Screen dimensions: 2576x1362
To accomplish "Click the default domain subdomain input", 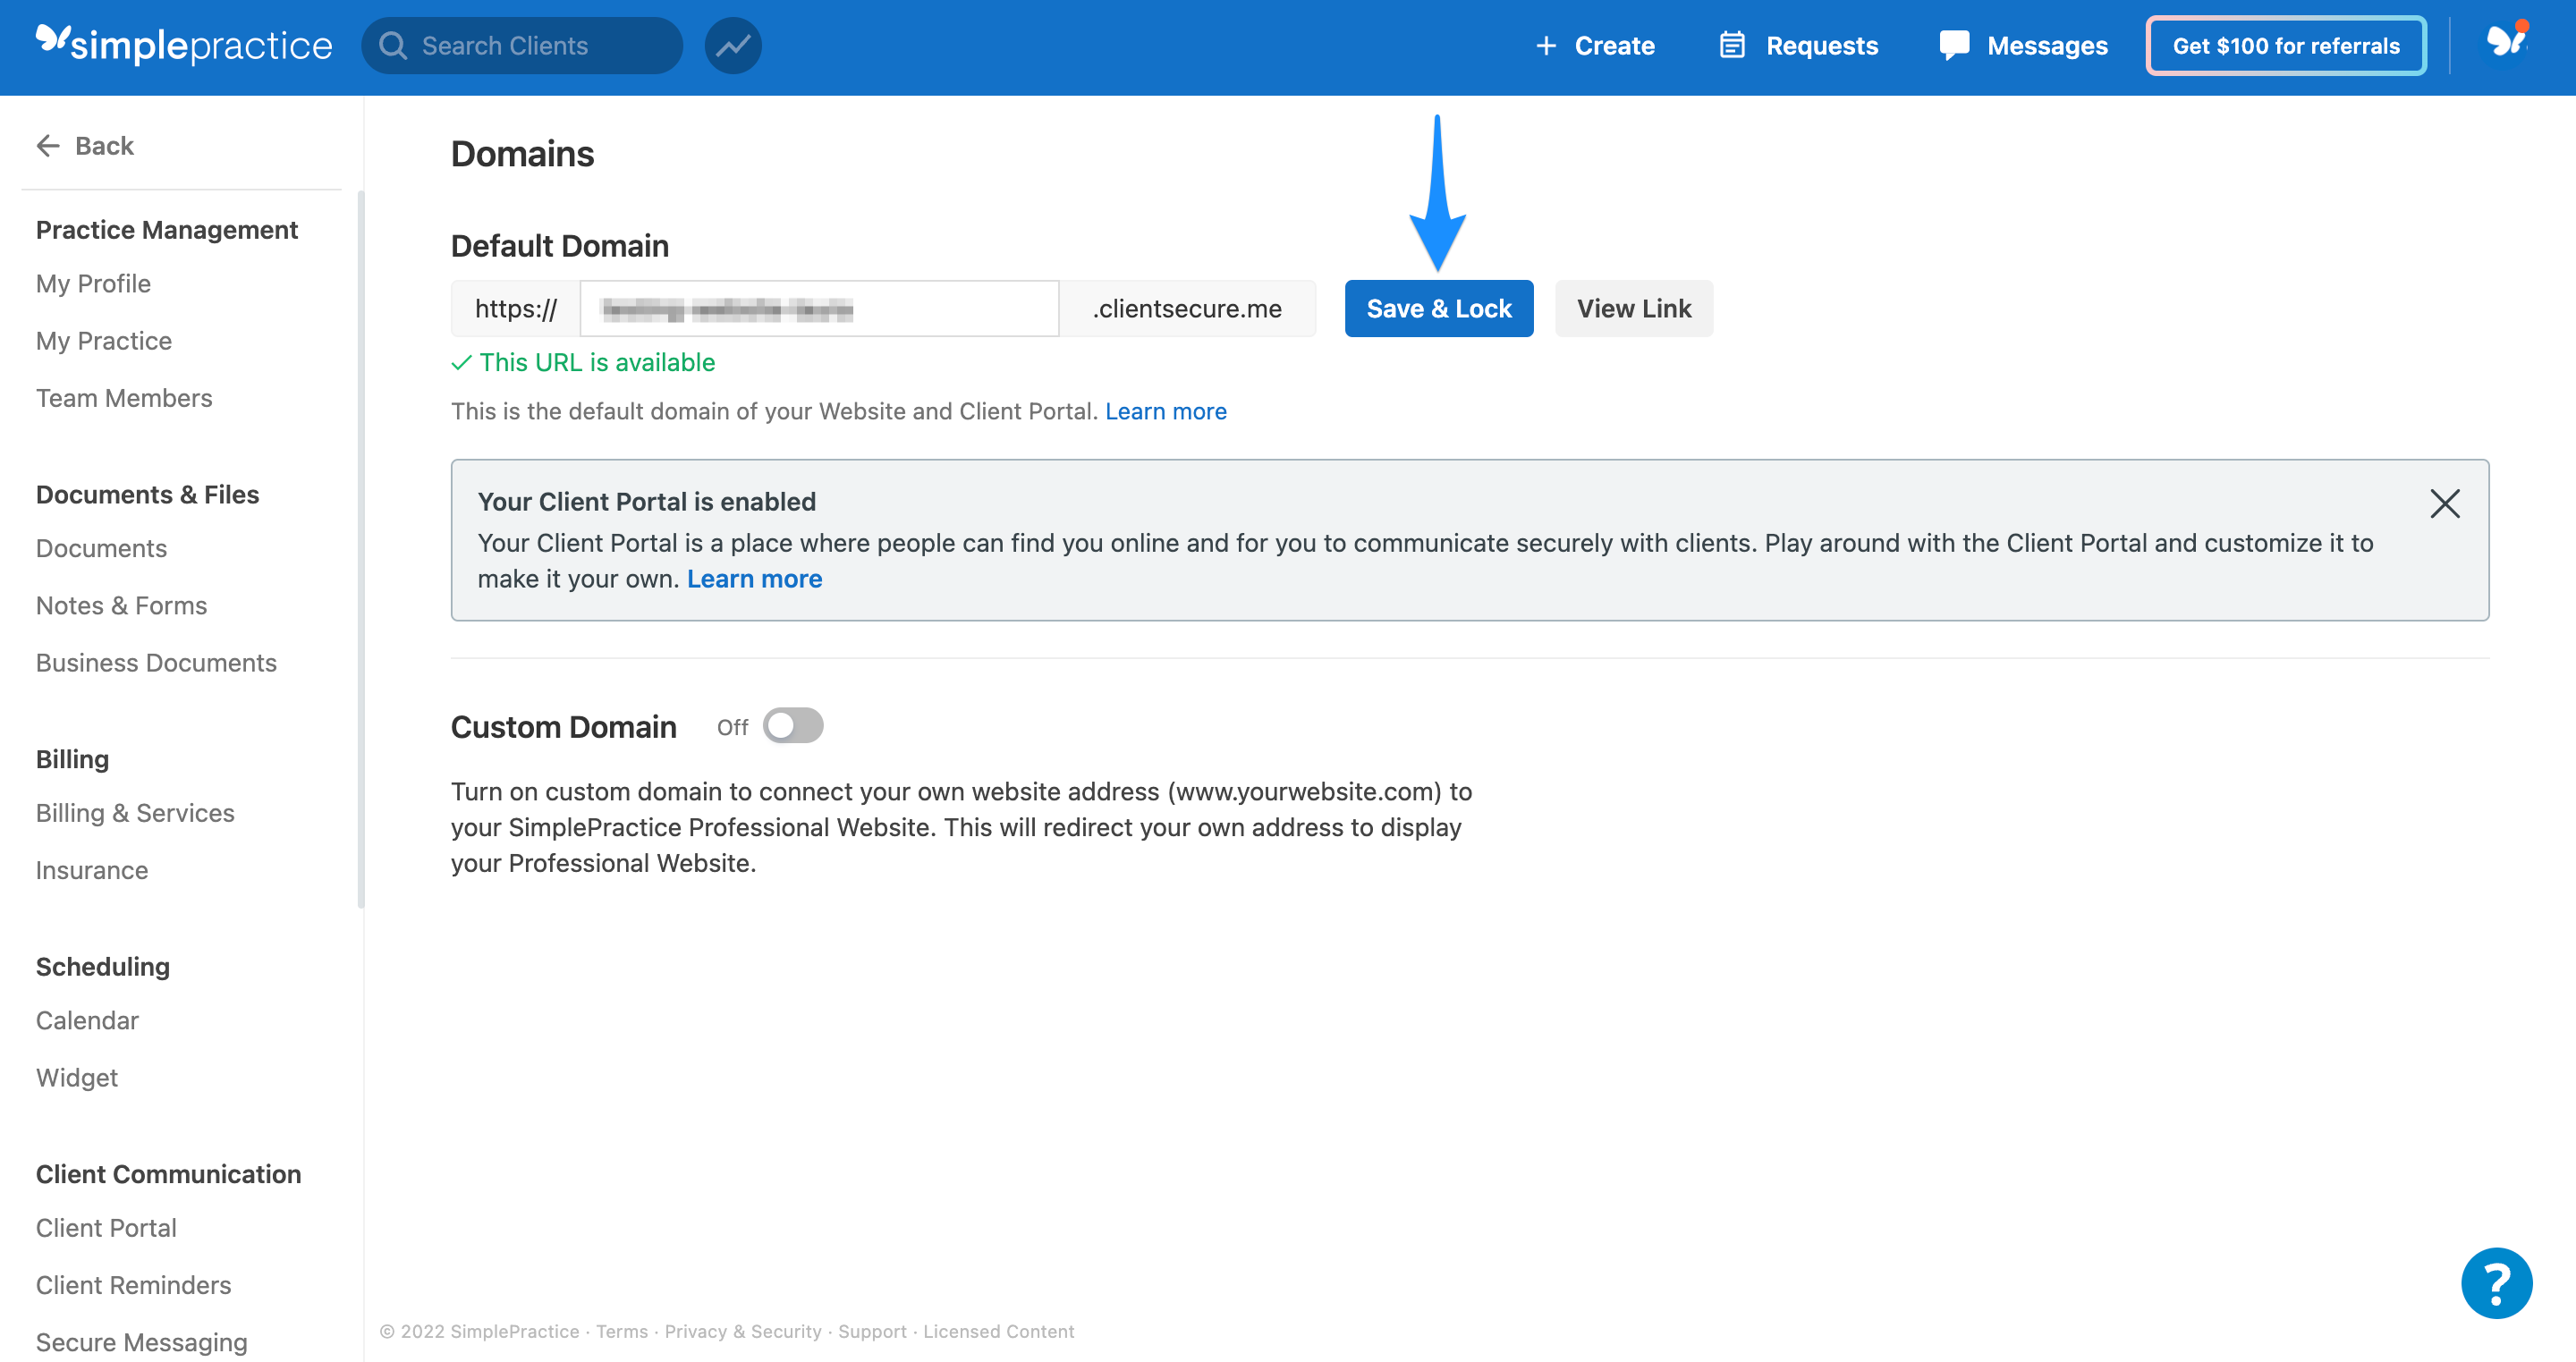I will pos(819,309).
